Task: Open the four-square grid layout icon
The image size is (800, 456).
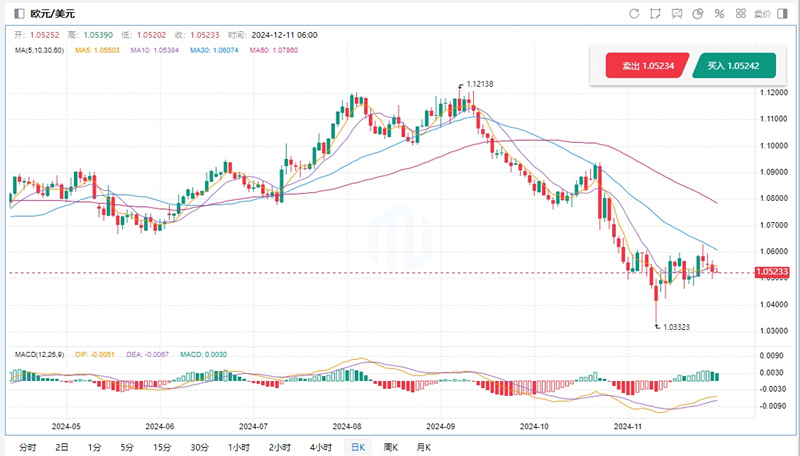Action: pos(739,14)
